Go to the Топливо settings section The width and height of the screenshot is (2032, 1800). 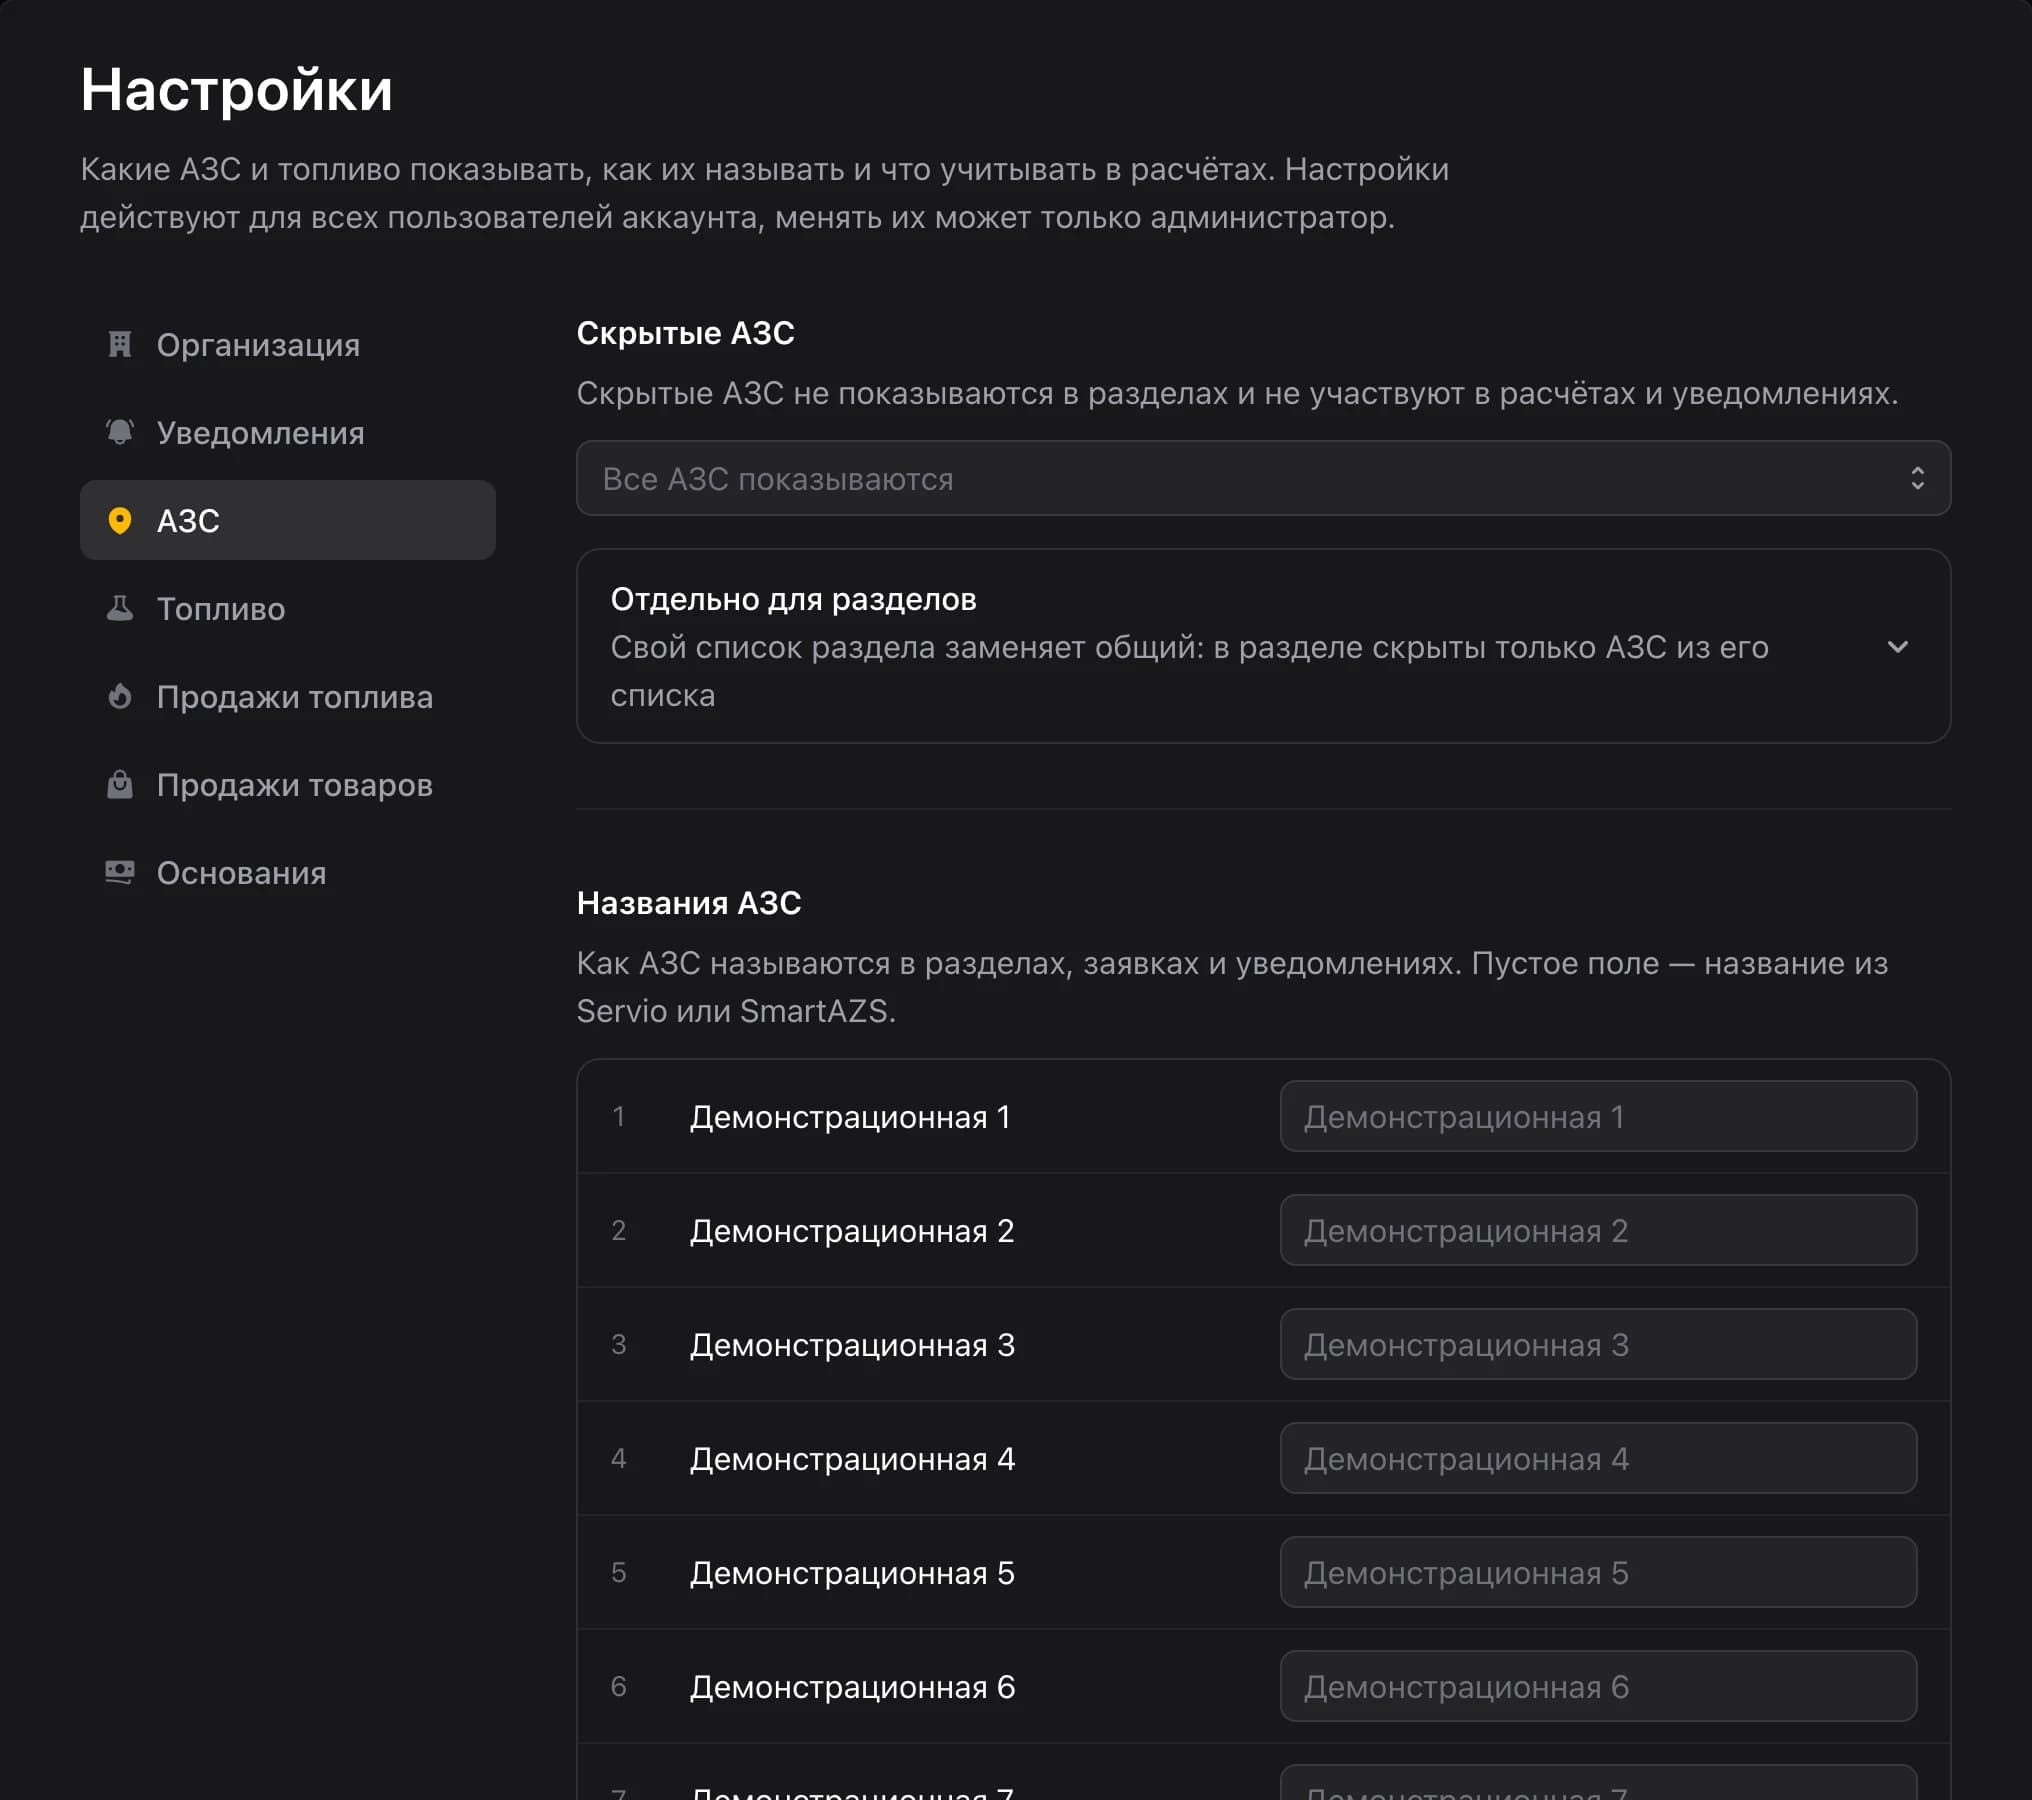288,609
